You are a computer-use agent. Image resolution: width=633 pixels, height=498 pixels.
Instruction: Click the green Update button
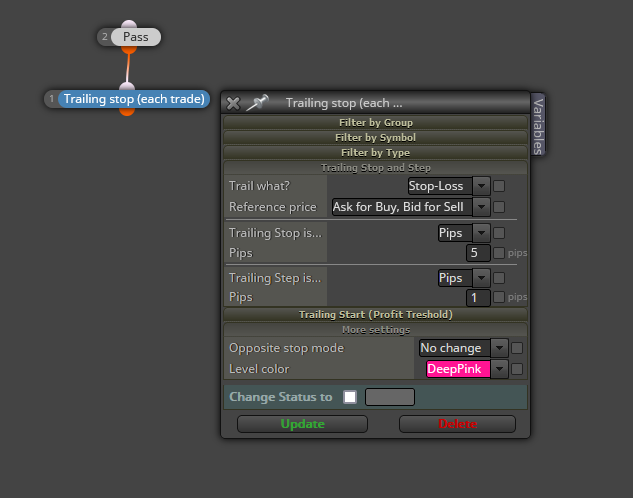pos(302,424)
